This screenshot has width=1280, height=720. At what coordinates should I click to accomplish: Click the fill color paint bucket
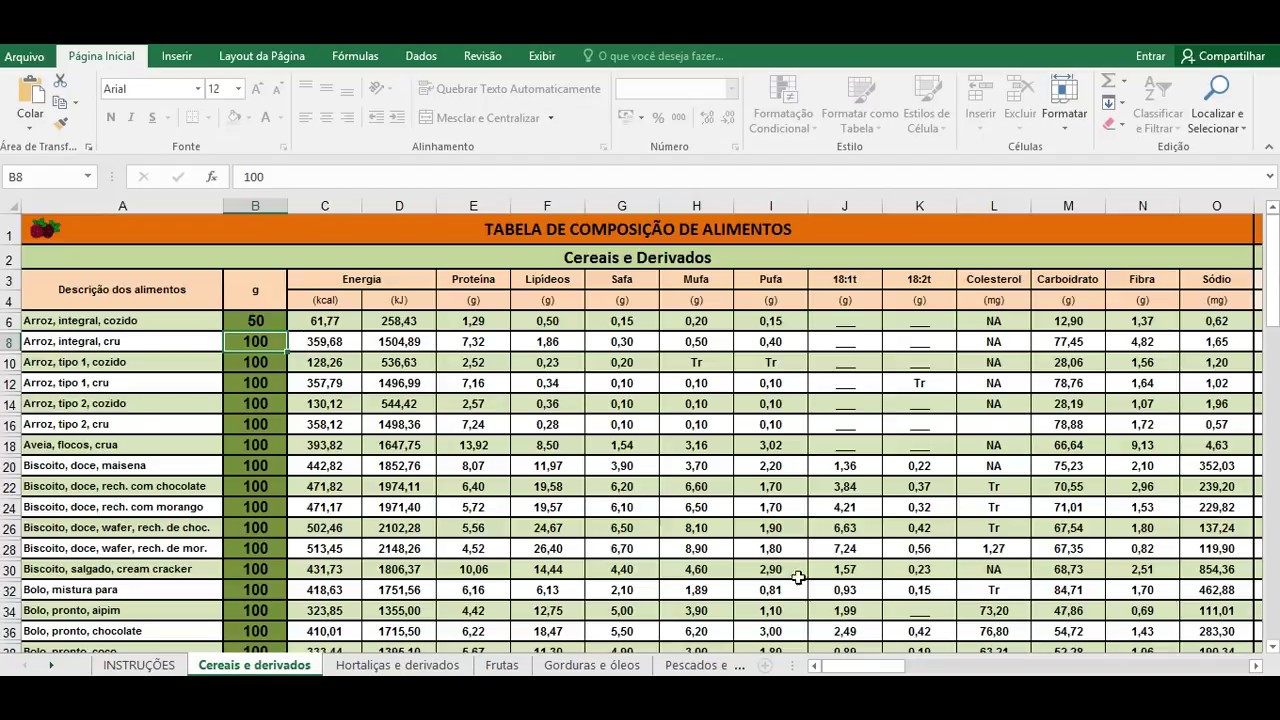pos(234,118)
